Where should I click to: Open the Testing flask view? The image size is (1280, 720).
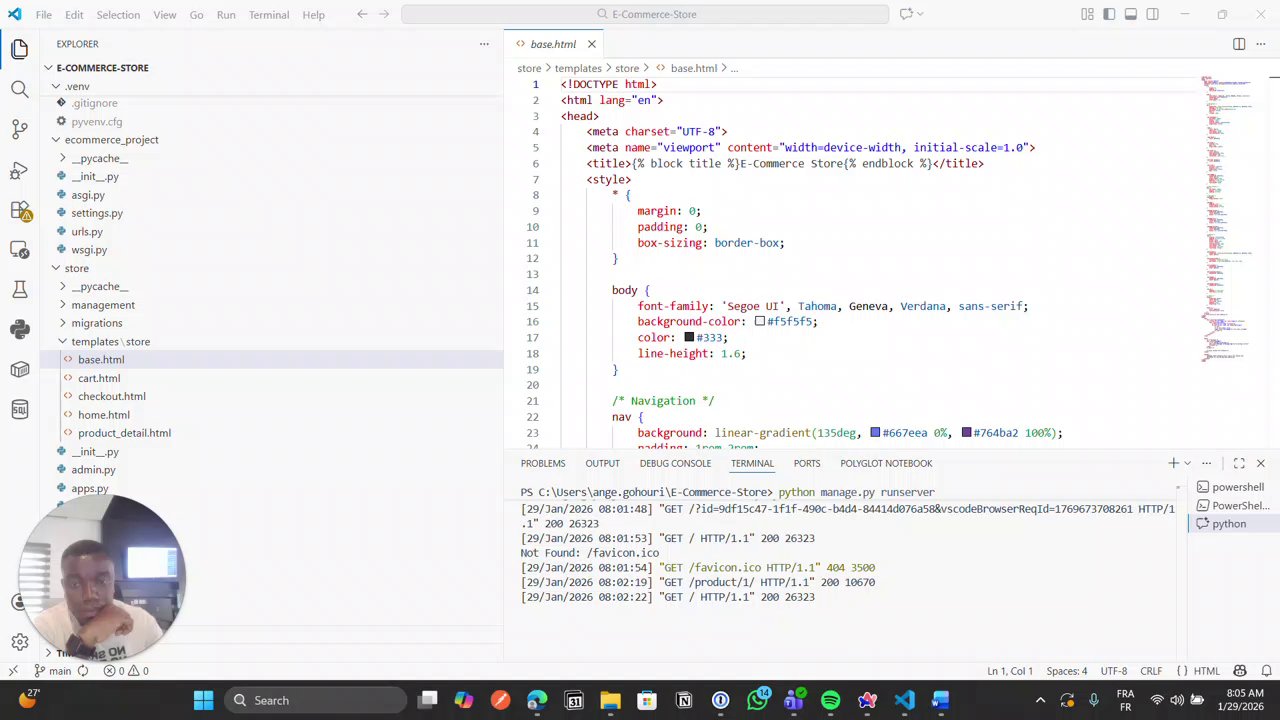[19, 290]
